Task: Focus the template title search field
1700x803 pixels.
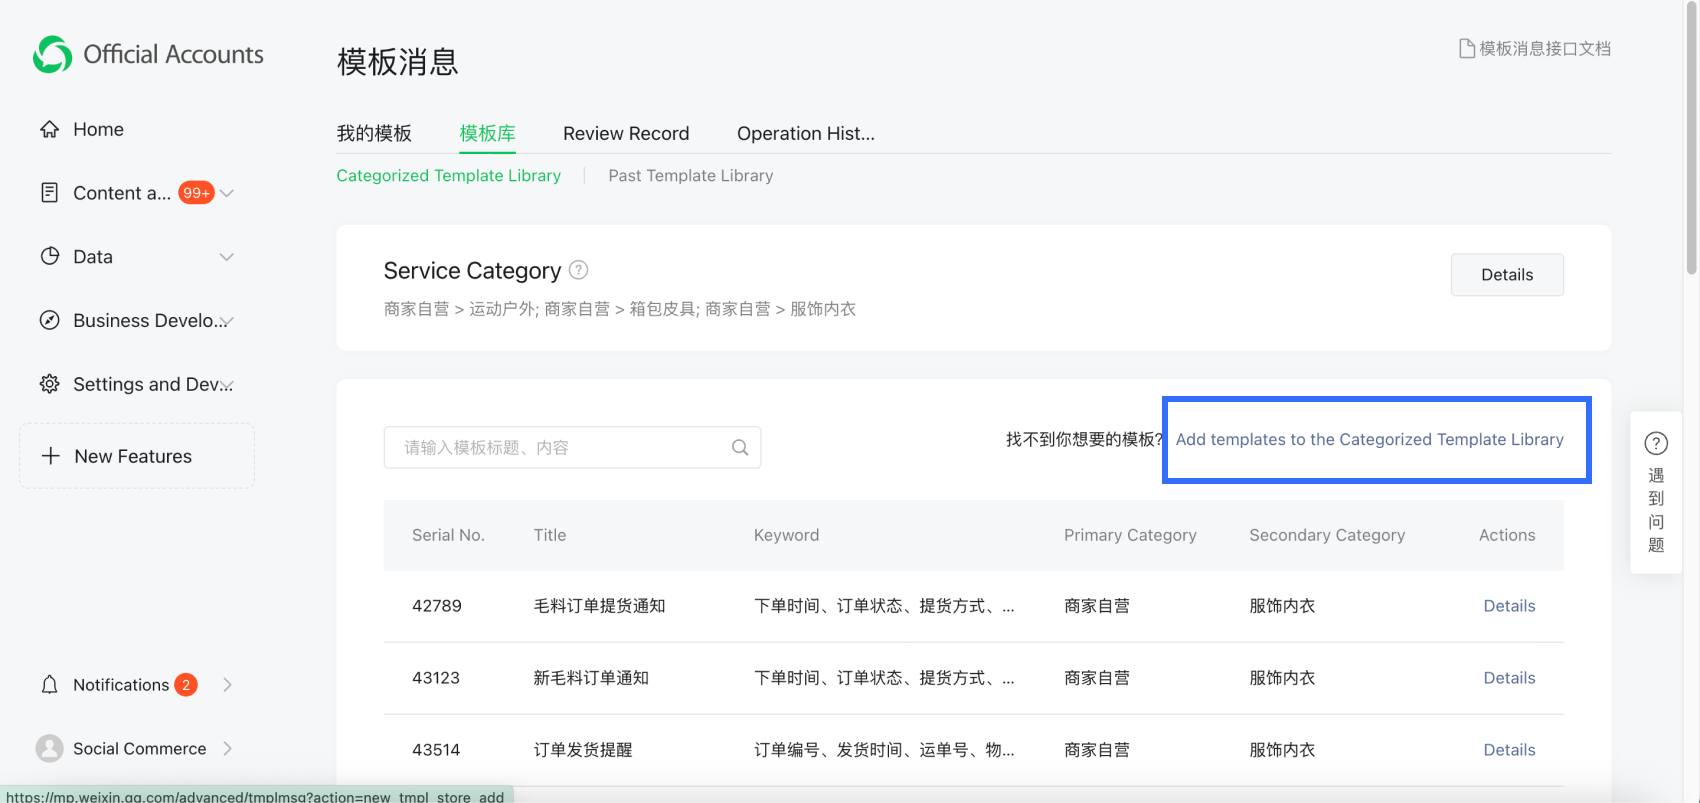Action: coord(572,447)
